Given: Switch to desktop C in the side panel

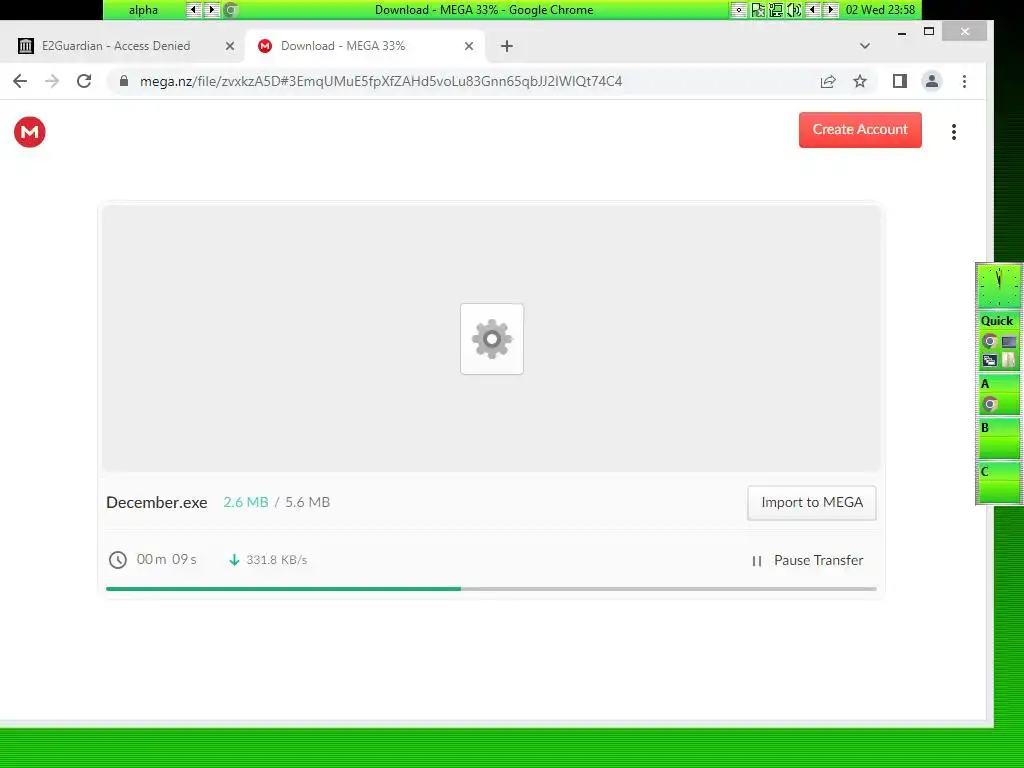Looking at the screenshot, I should pos(999,482).
